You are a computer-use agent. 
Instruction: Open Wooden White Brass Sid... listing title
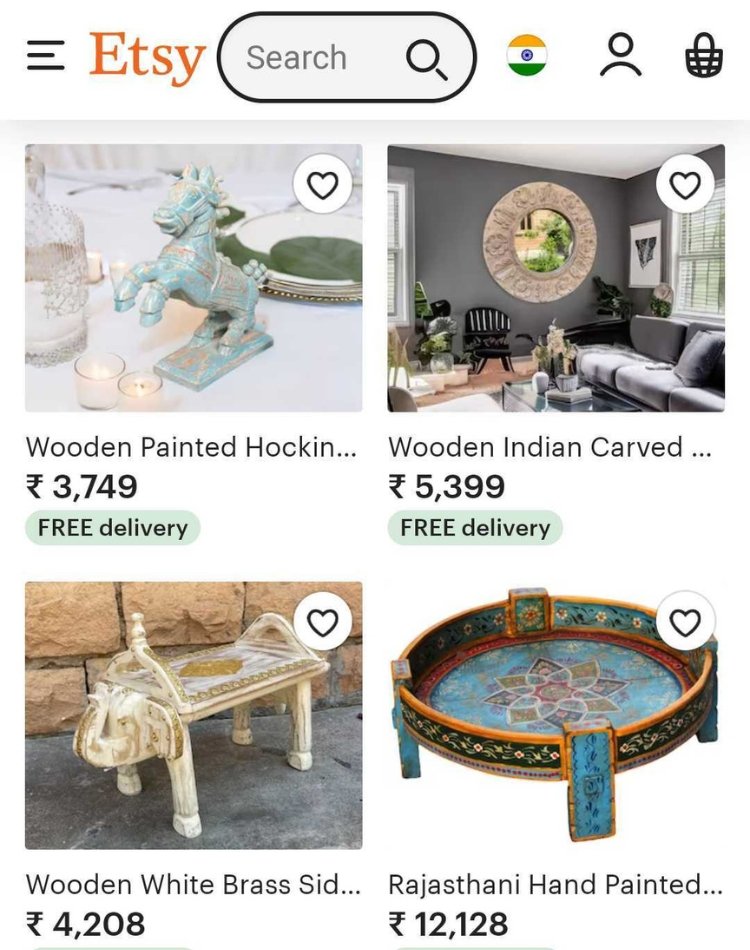click(x=193, y=885)
